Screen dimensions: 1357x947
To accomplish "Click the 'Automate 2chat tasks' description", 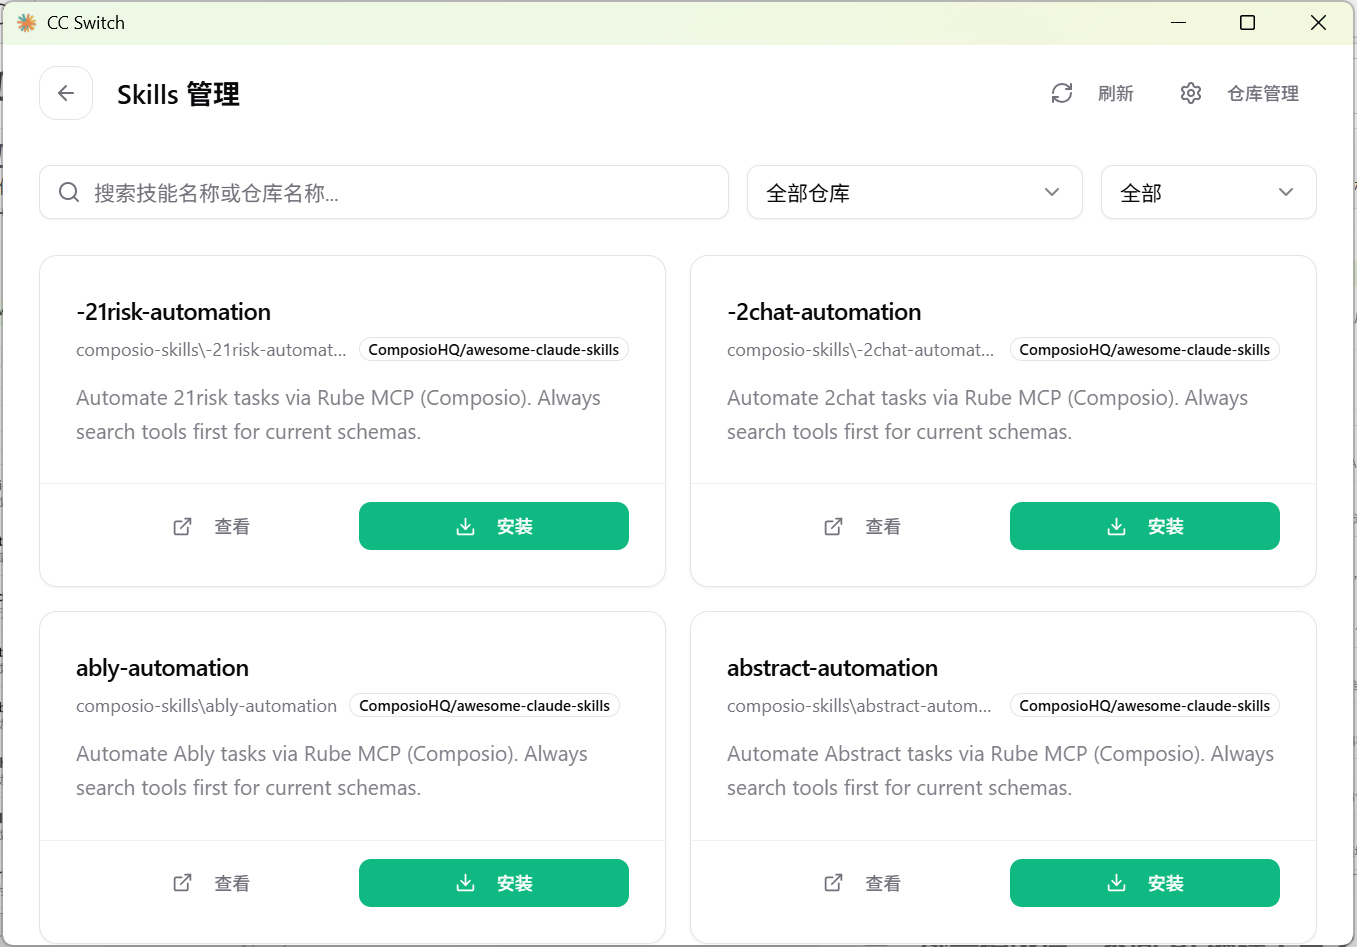I will [987, 415].
